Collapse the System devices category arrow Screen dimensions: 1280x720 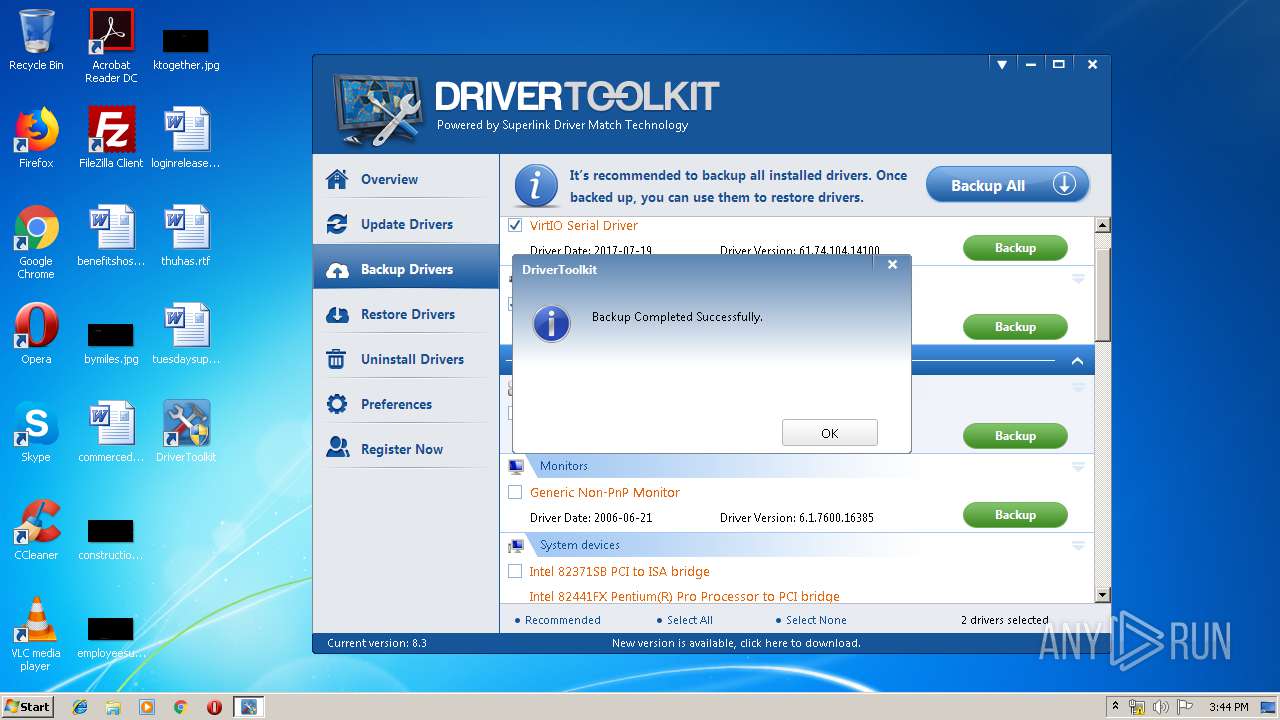tap(1078, 545)
